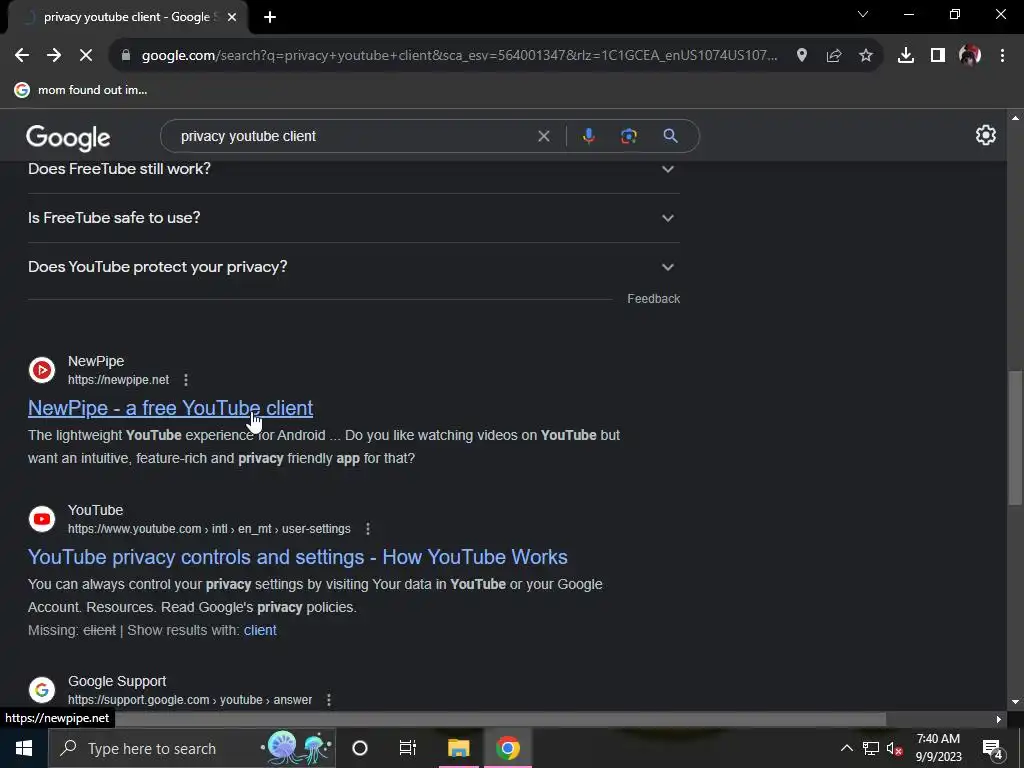The height and width of the screenshot is (768, 1024).
Task: Open more options for Google Support result
Action: pyautogui.click(x=328, y=699)
